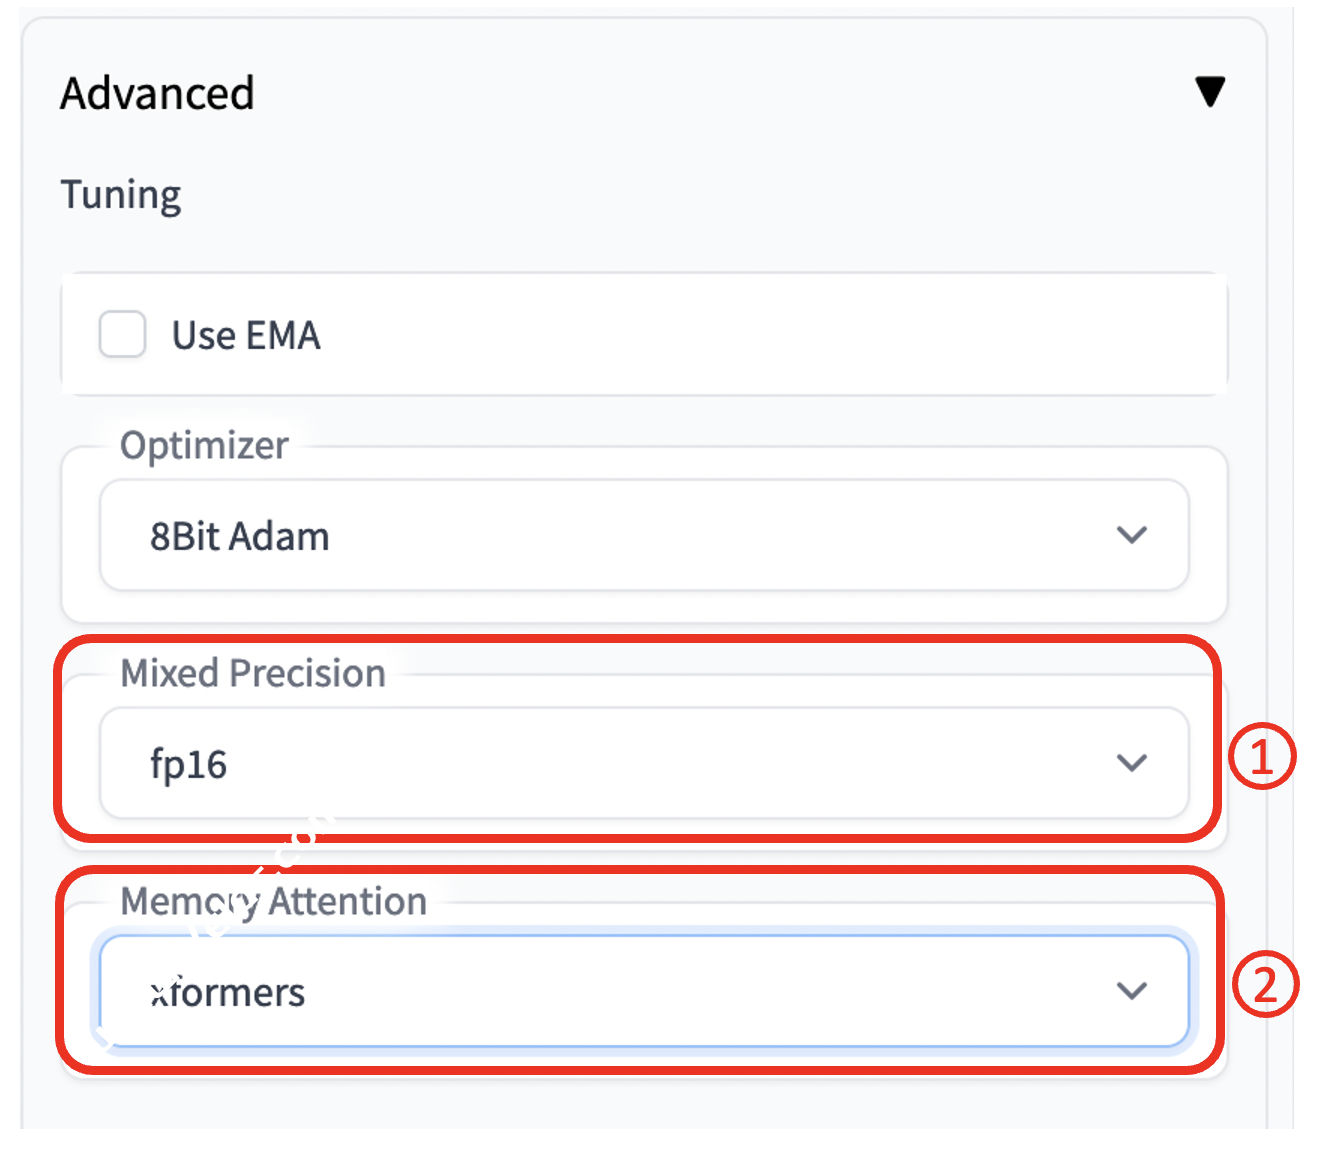Click the empty middle of the Optimizer field

700,536
